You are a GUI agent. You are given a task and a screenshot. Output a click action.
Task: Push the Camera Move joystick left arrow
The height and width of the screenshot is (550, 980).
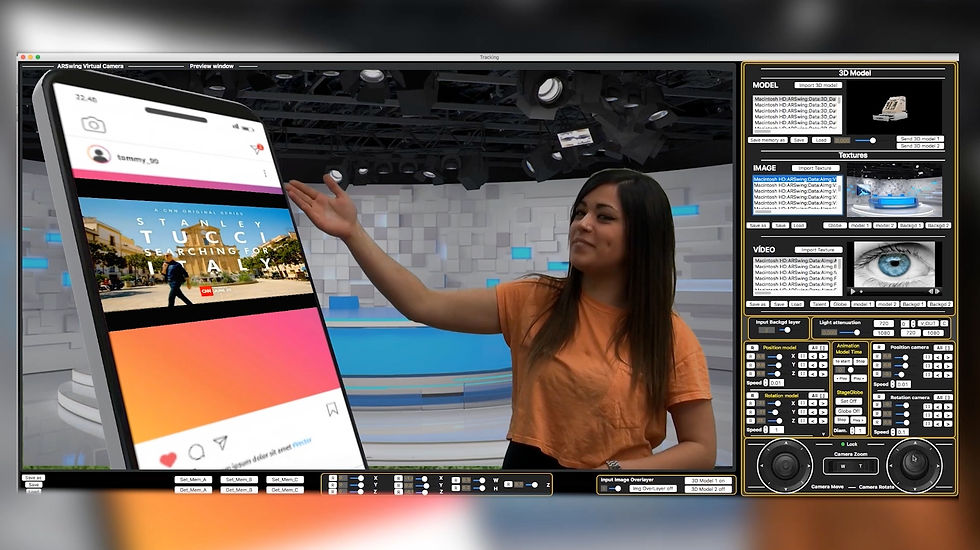tap(762, 466)
